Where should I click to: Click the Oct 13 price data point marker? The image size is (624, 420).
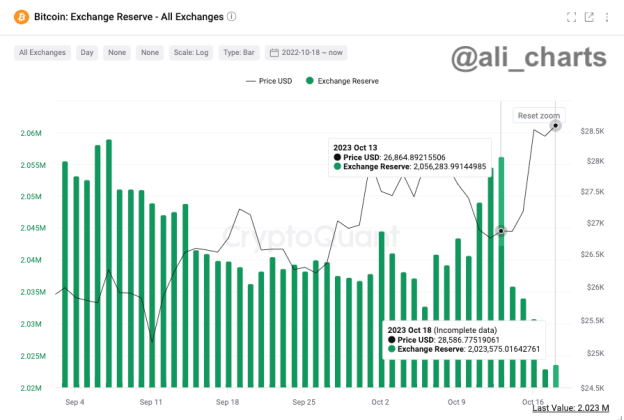501,231
